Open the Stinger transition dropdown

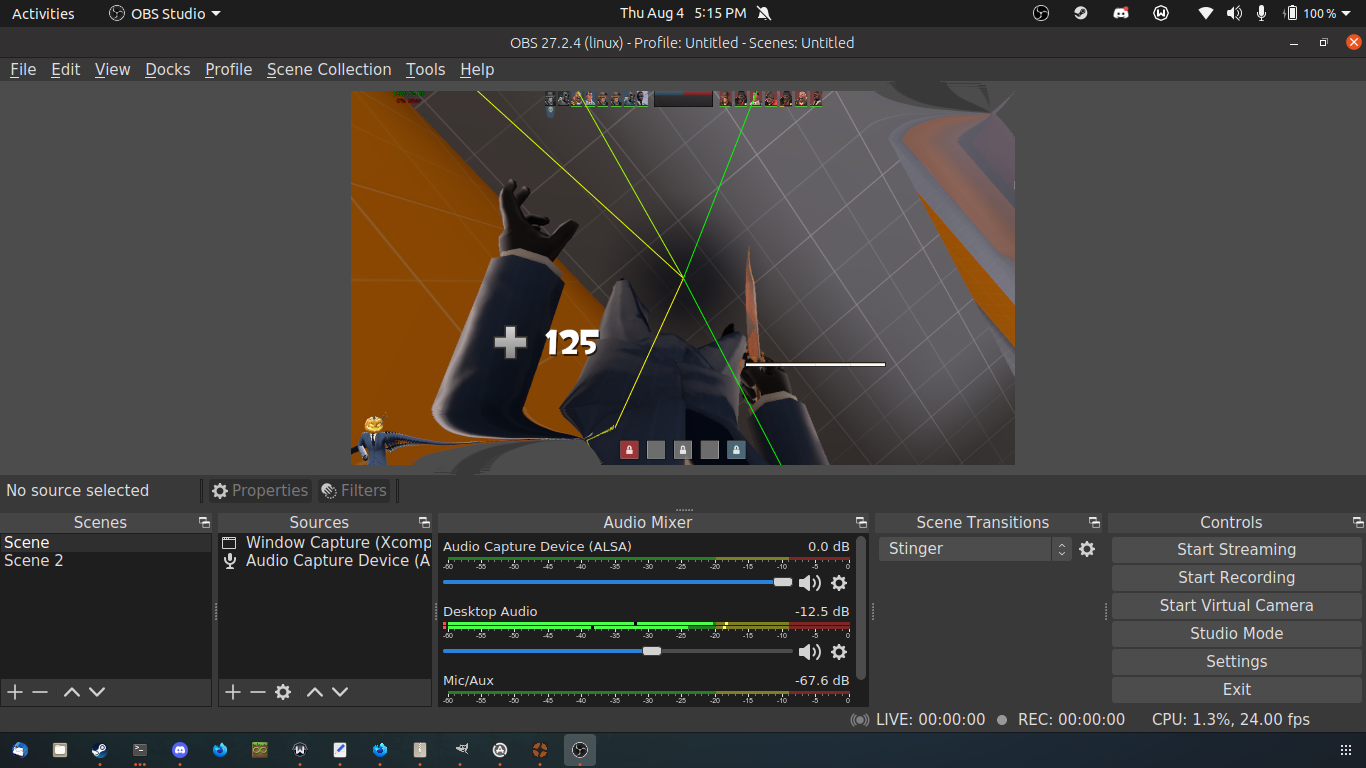coord(975,549)
